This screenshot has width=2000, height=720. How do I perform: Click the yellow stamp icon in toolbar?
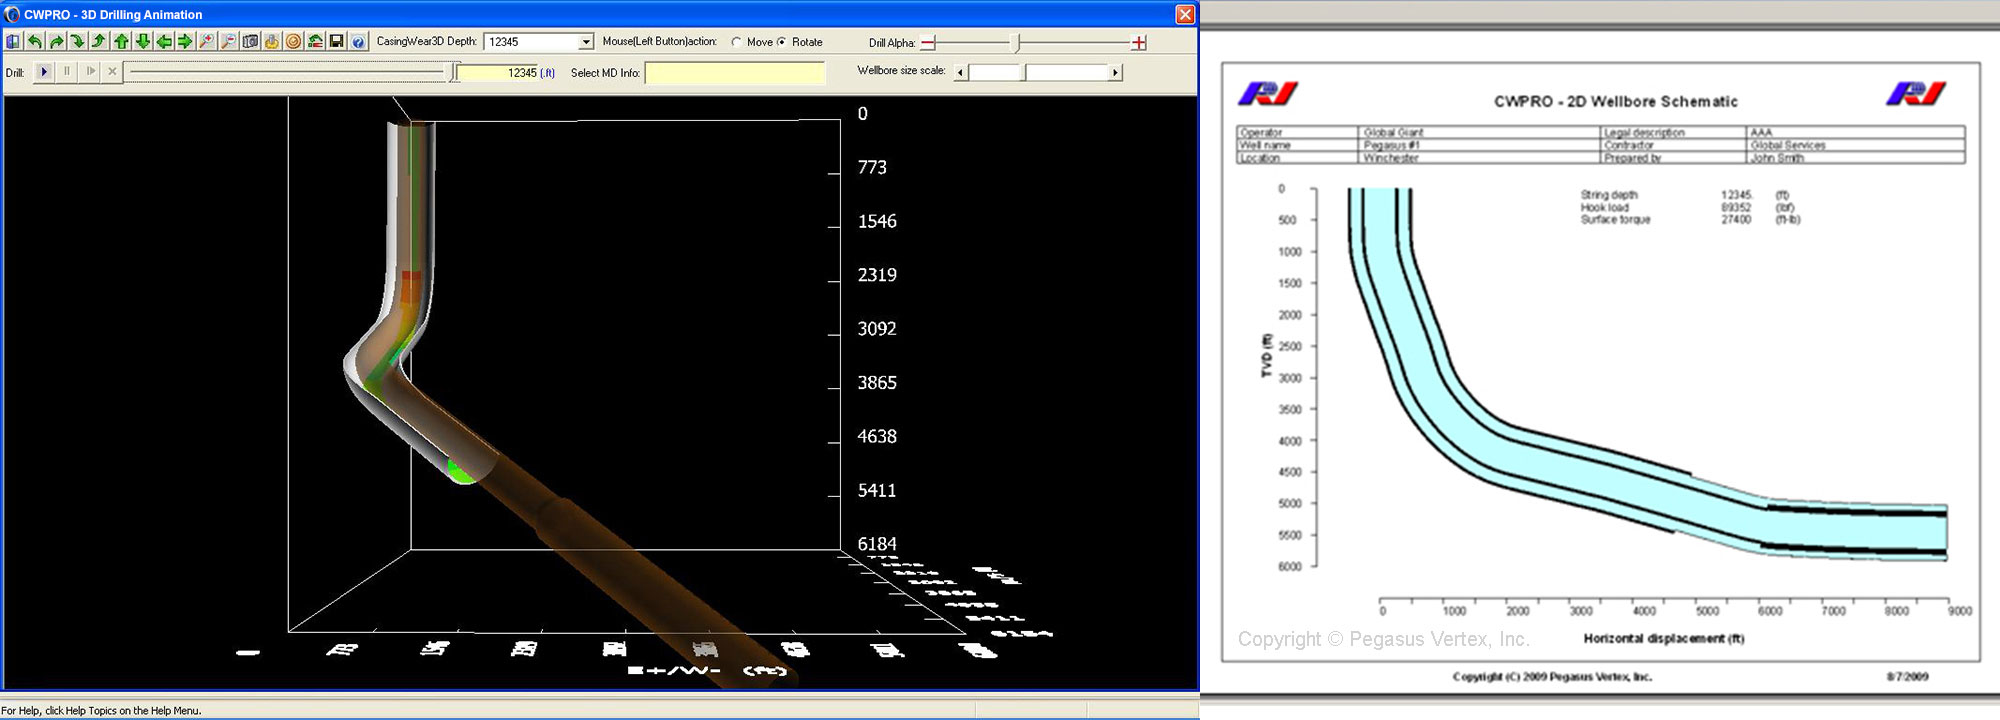271,41
